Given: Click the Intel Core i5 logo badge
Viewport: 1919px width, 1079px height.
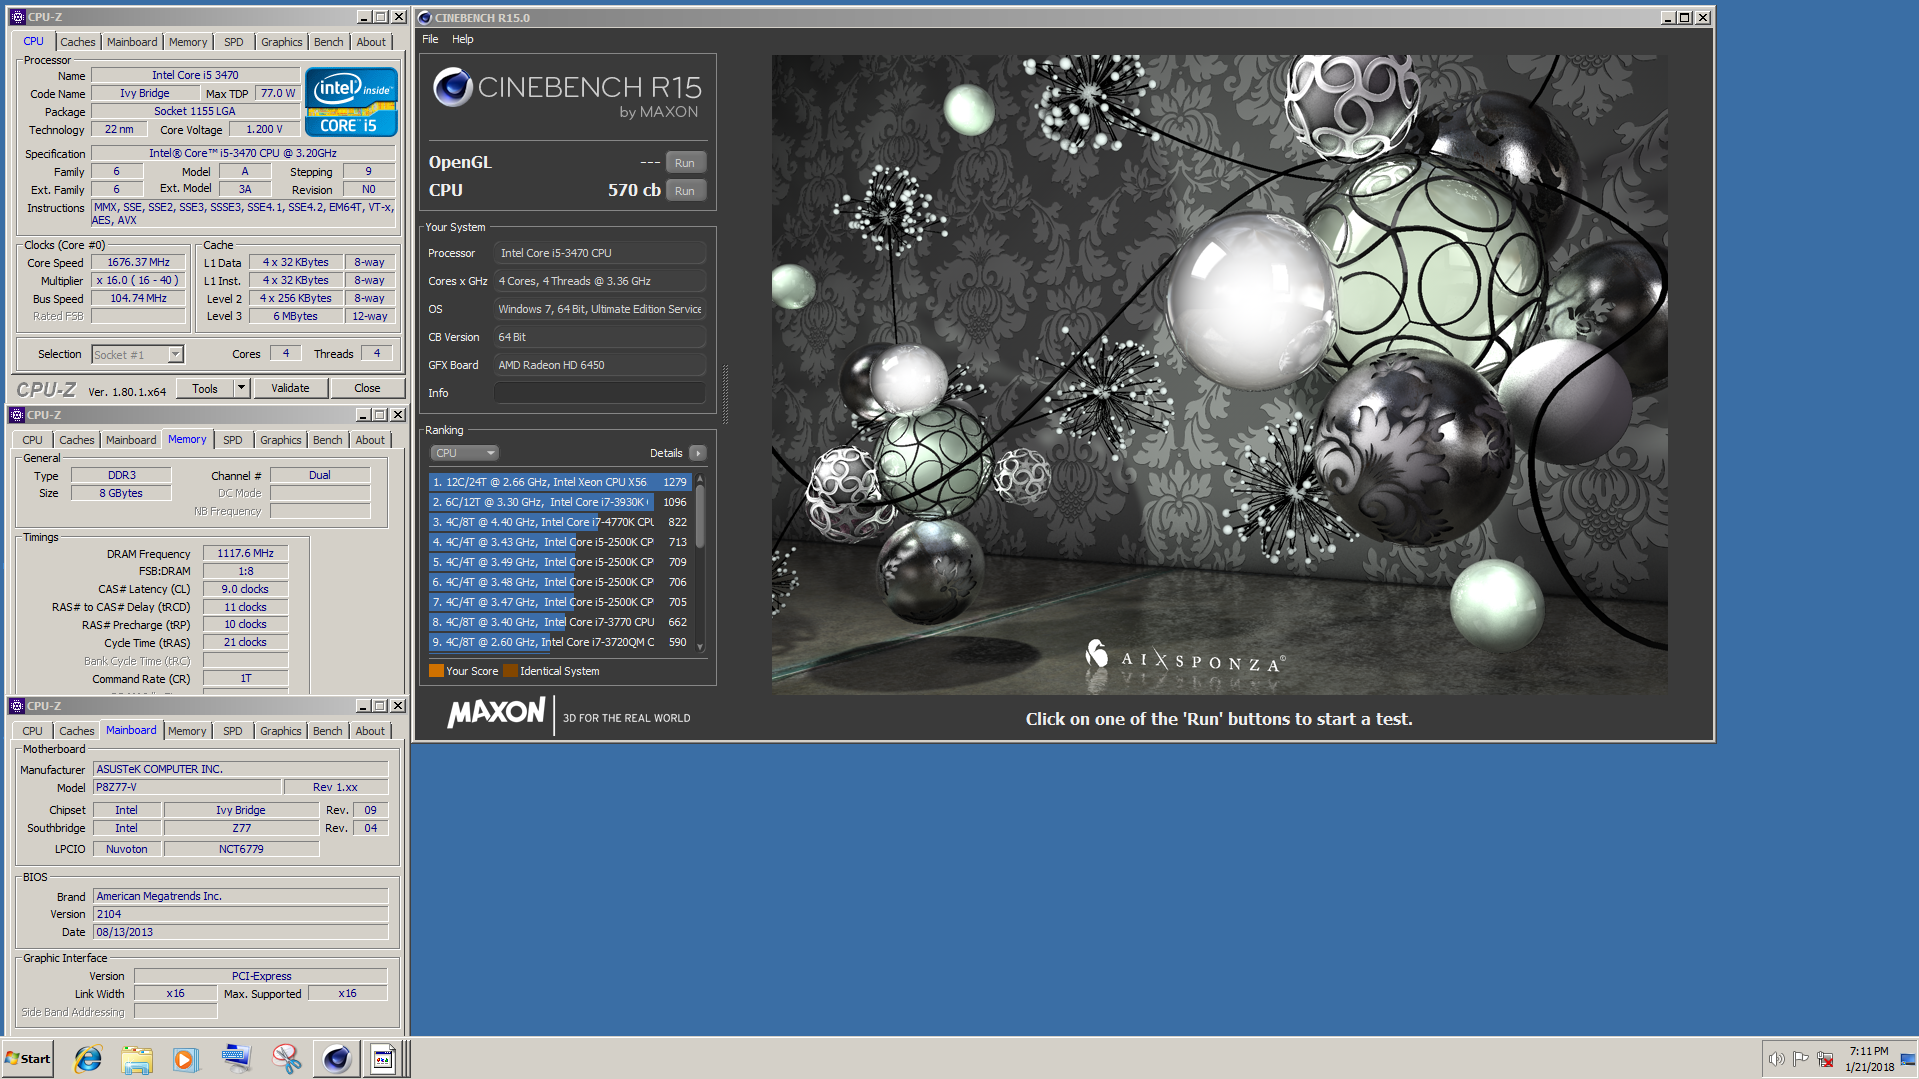Looking at the screenshot, I should [351, 102].
